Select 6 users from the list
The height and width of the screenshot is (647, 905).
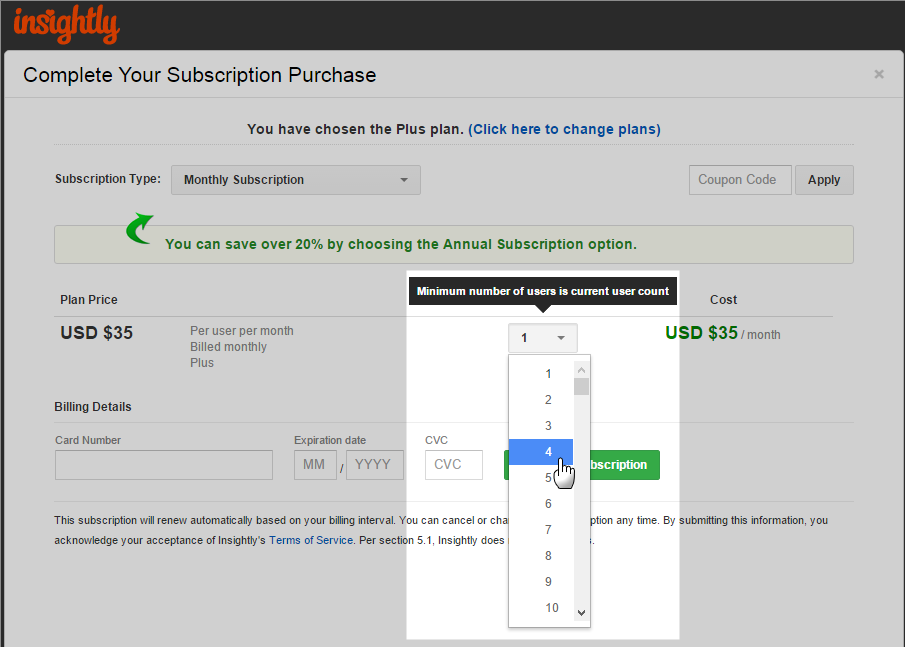541,504
